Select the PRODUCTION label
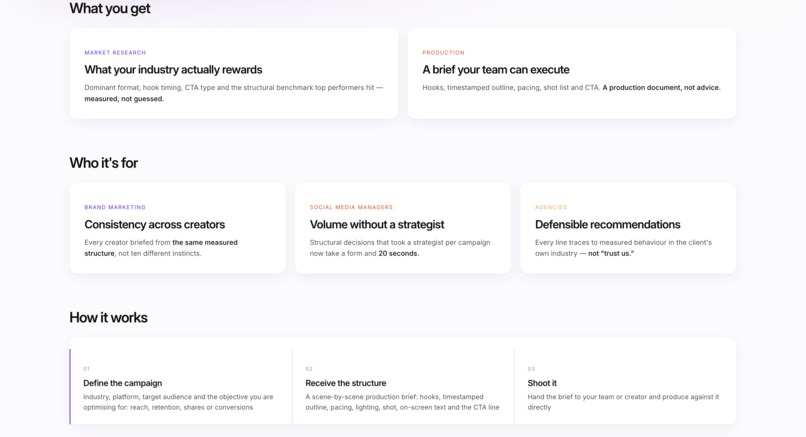 (443, 52)
